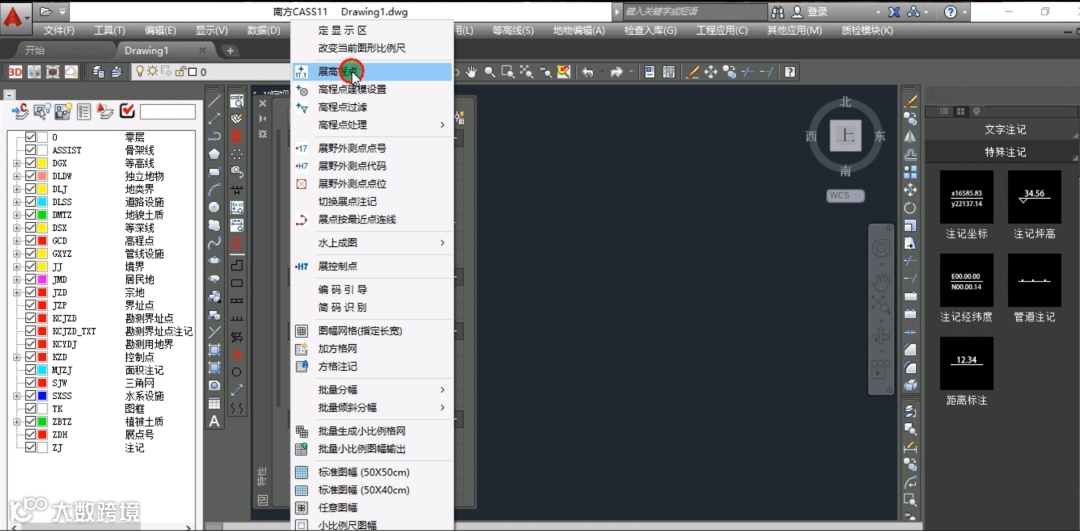
Task: Click the Open folder quick-access icon
Action: point(46,11)
